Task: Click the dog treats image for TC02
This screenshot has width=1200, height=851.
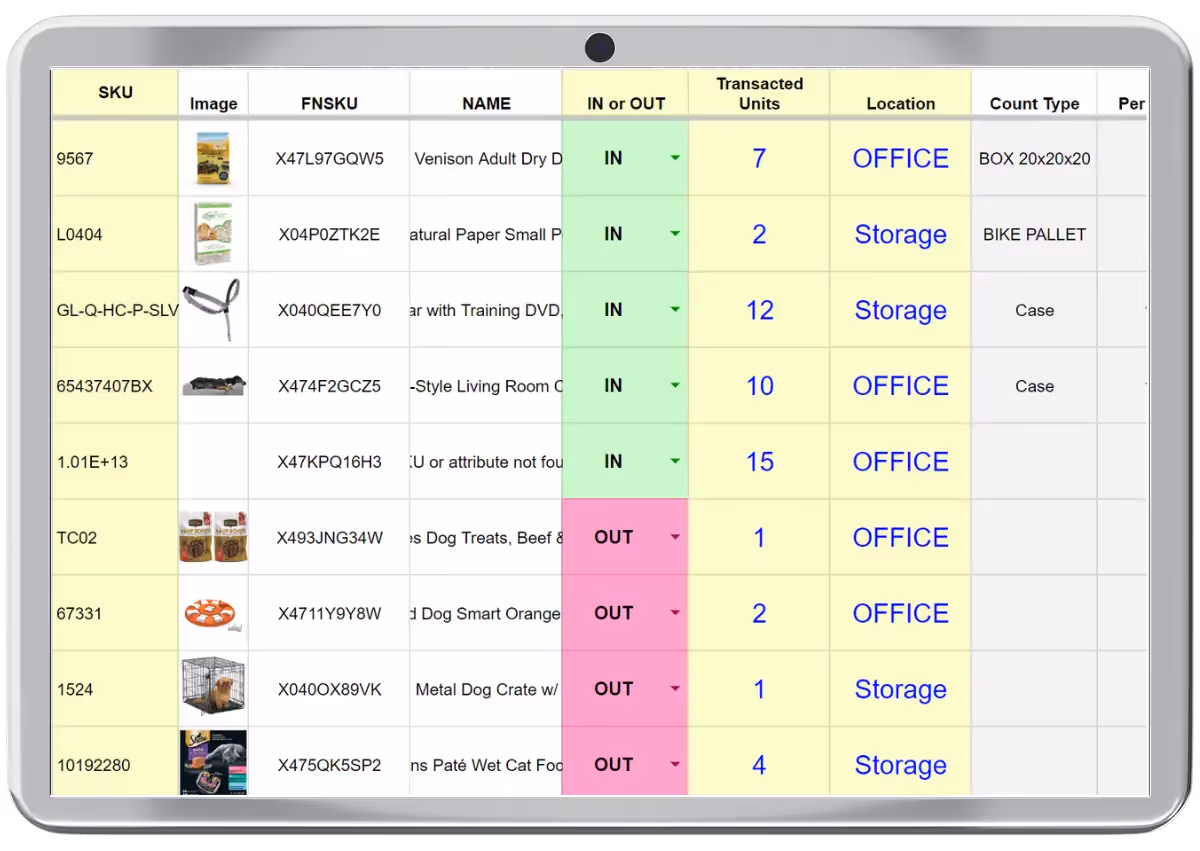Action: pyautogui.click(x=213, y=537)
